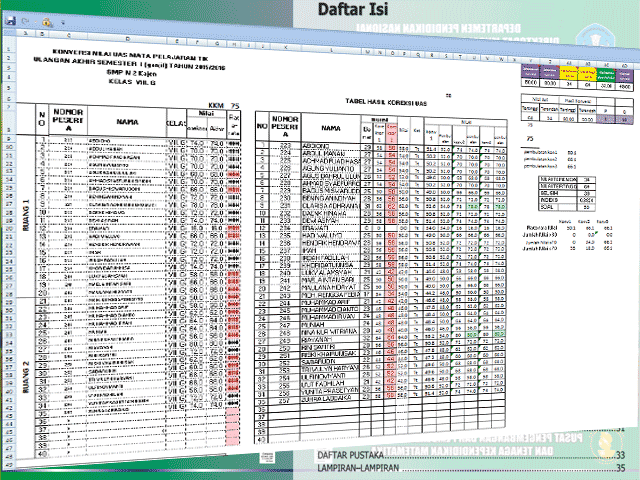
Task: Click the 'KKM' label cell
Action: pyautogui.click(x=216, y=105)
